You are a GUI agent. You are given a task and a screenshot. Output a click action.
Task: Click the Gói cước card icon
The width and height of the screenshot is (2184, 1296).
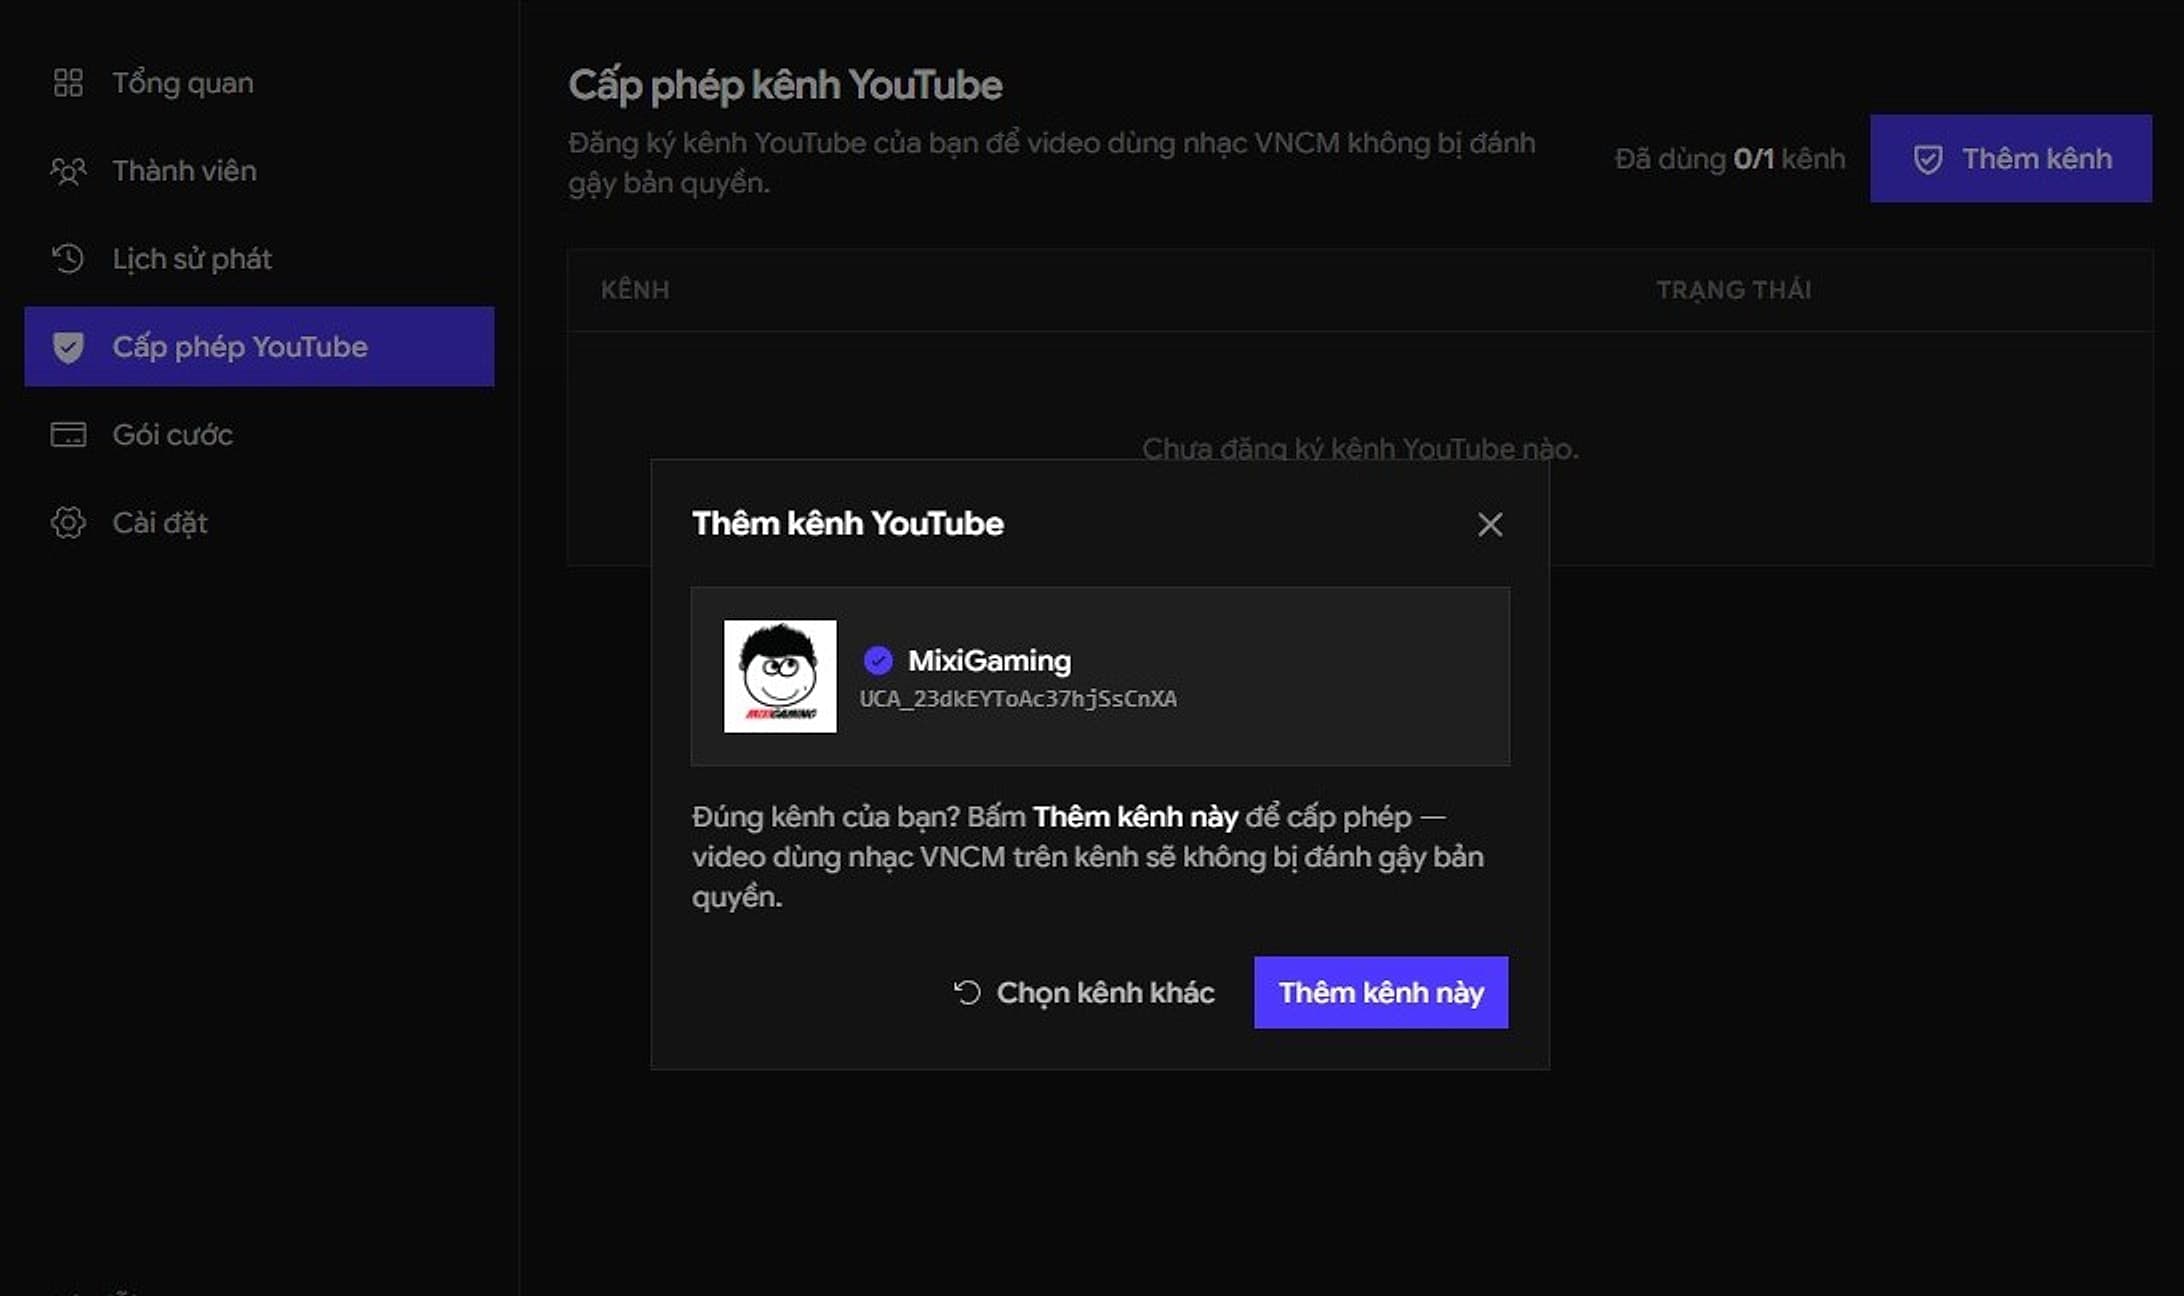coord(68,435)
